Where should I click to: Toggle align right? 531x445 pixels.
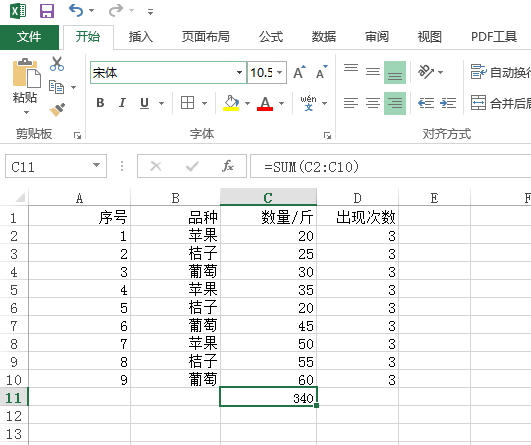click(395, 103)
